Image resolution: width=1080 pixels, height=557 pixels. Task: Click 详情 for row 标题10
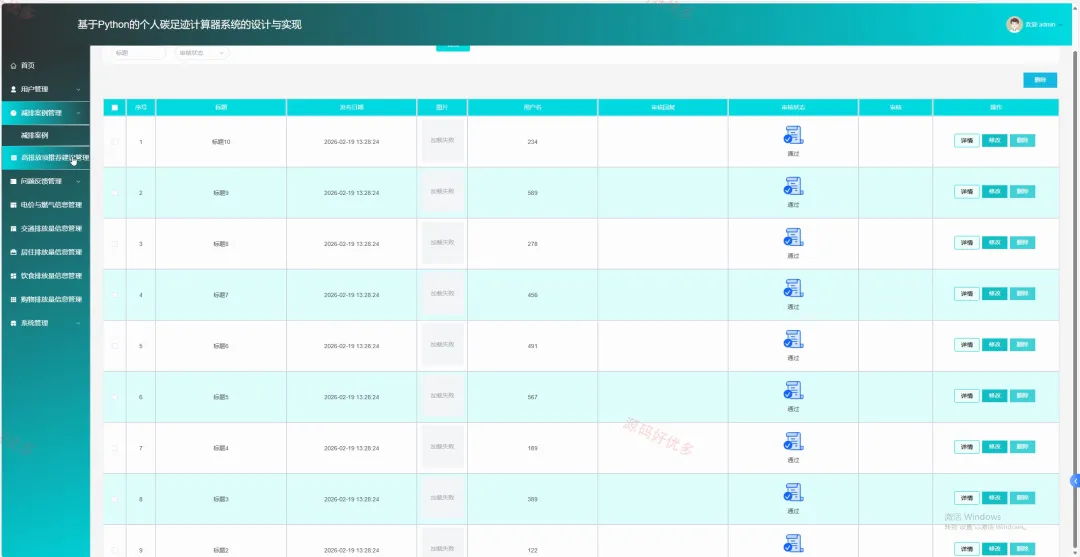(966, 140)
